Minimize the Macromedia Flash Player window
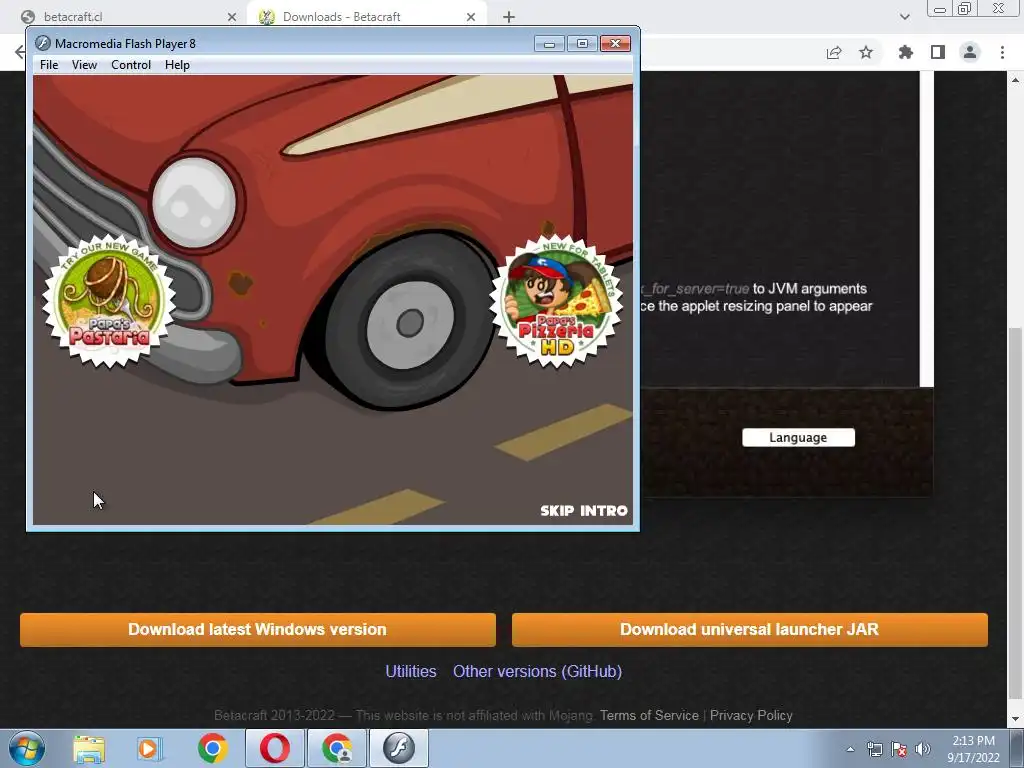Image resolution: width=1024 pixels, height=768 pixels. tap(549, 44)
